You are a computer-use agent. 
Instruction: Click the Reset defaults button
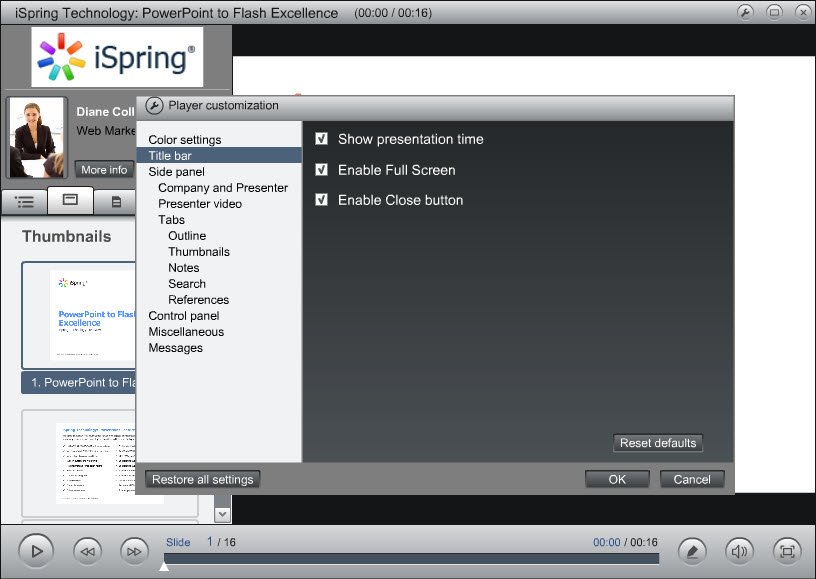pyautogui.click(x=658, y=443)
